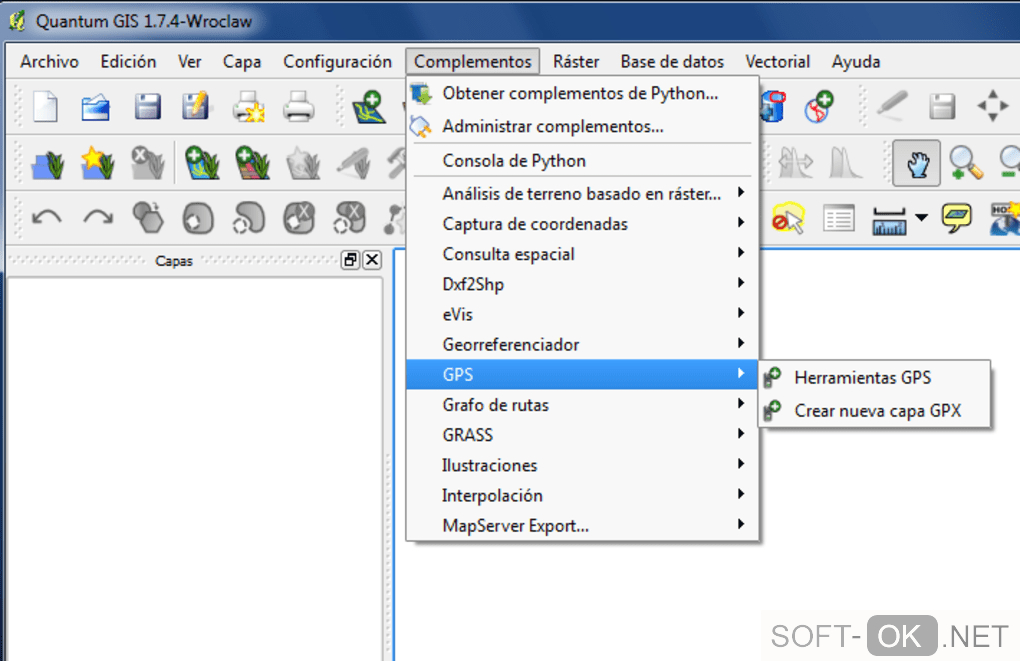Expand MapServer Export submenu
1020x661 pixels.
click(582, 526)
